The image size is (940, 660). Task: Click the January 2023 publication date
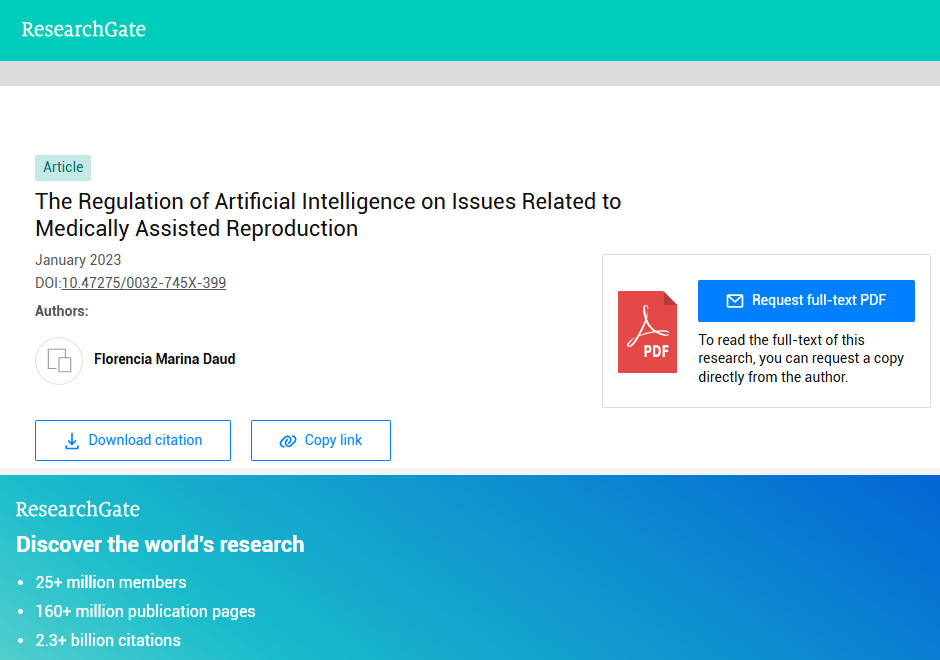(78, 260)
